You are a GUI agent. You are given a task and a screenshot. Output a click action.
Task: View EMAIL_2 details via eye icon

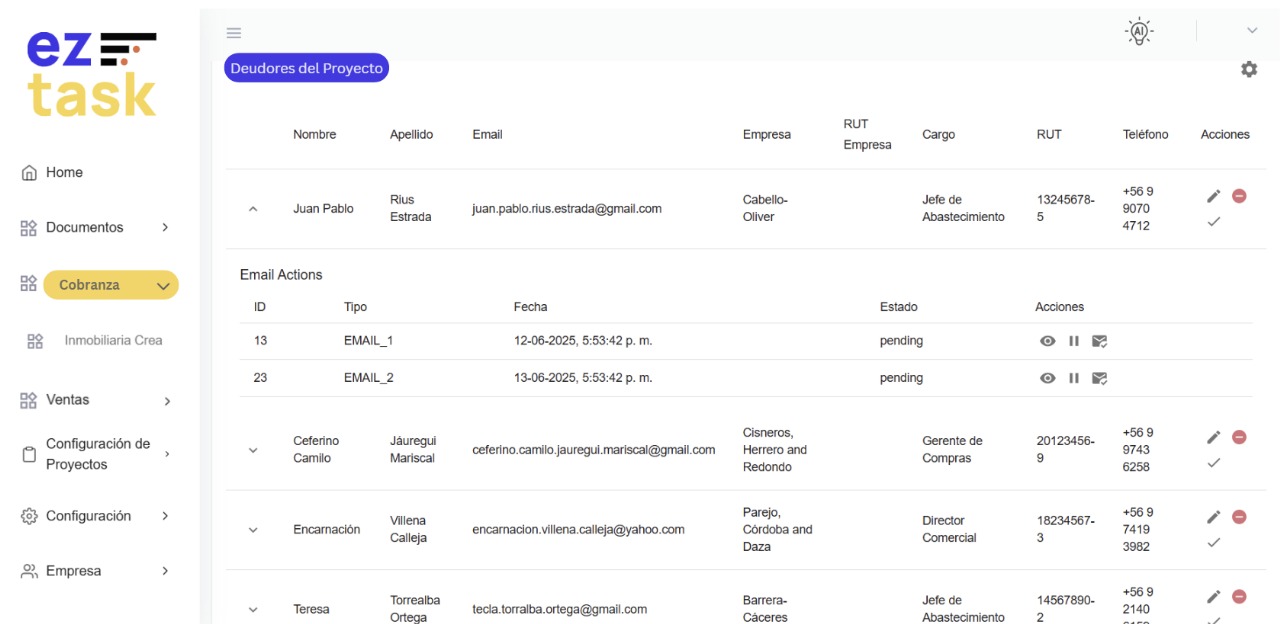coord(1047,378)
